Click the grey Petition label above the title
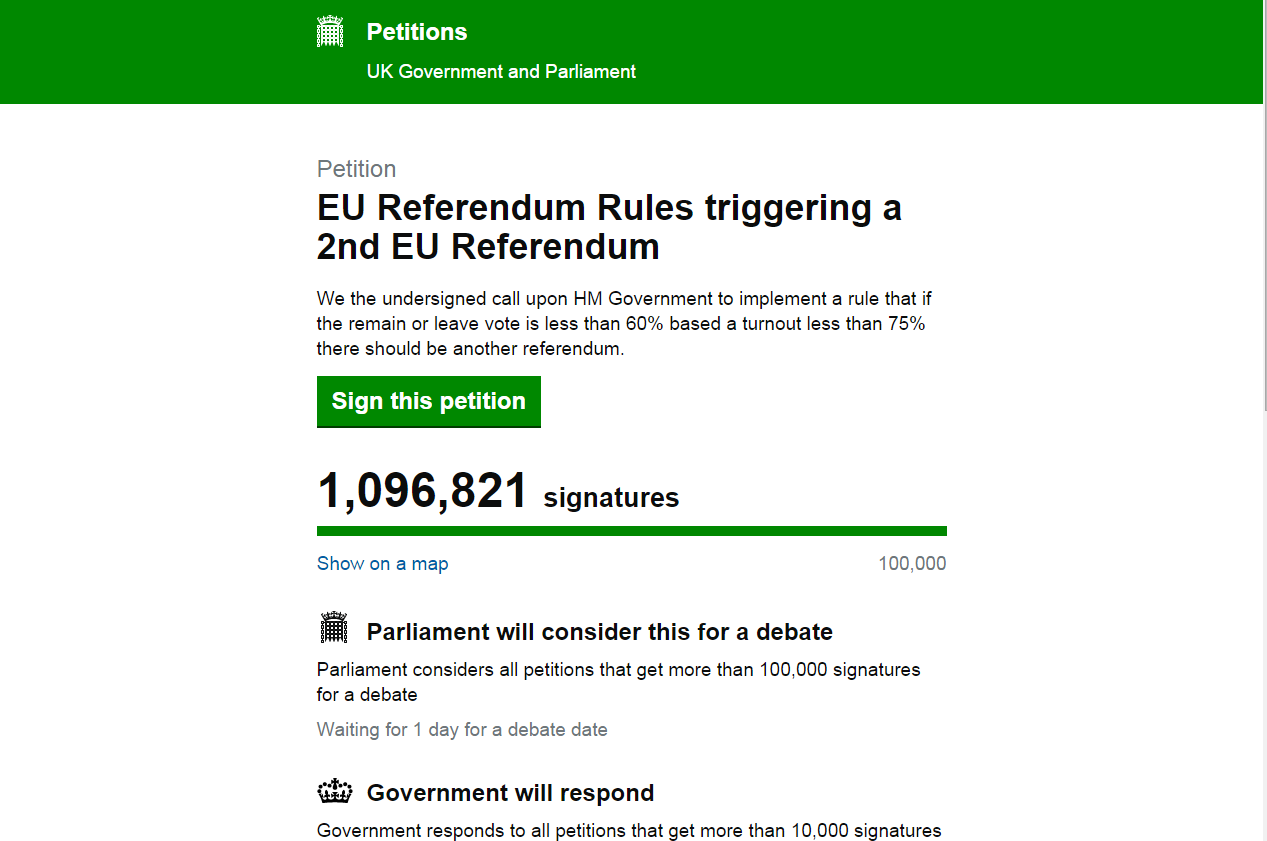The width and height of the screenshot is (1267, 841). pos(356,169)
